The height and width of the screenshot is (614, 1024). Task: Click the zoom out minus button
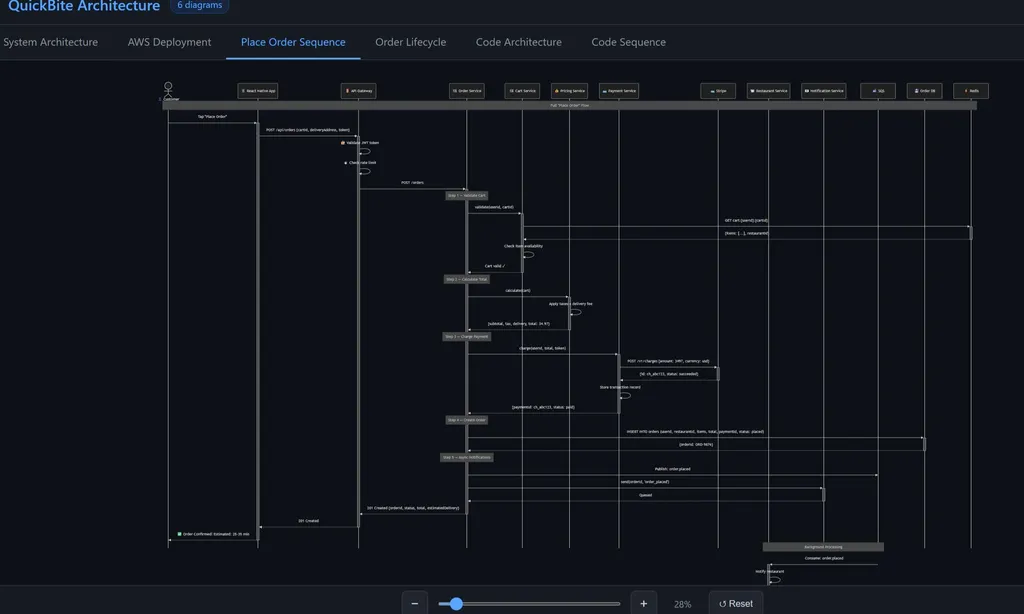(x=415, y=604)
